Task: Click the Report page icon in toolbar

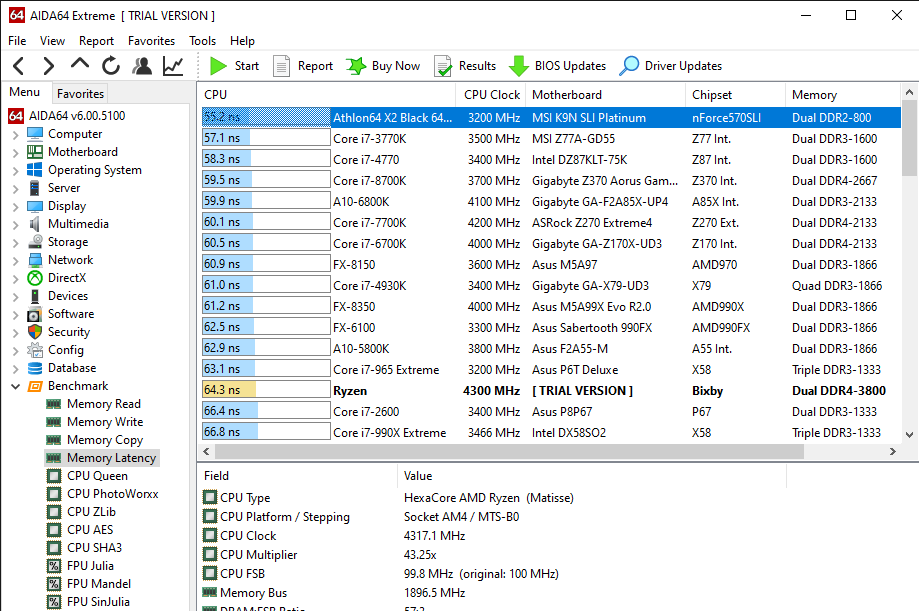Action: [281, 66]
